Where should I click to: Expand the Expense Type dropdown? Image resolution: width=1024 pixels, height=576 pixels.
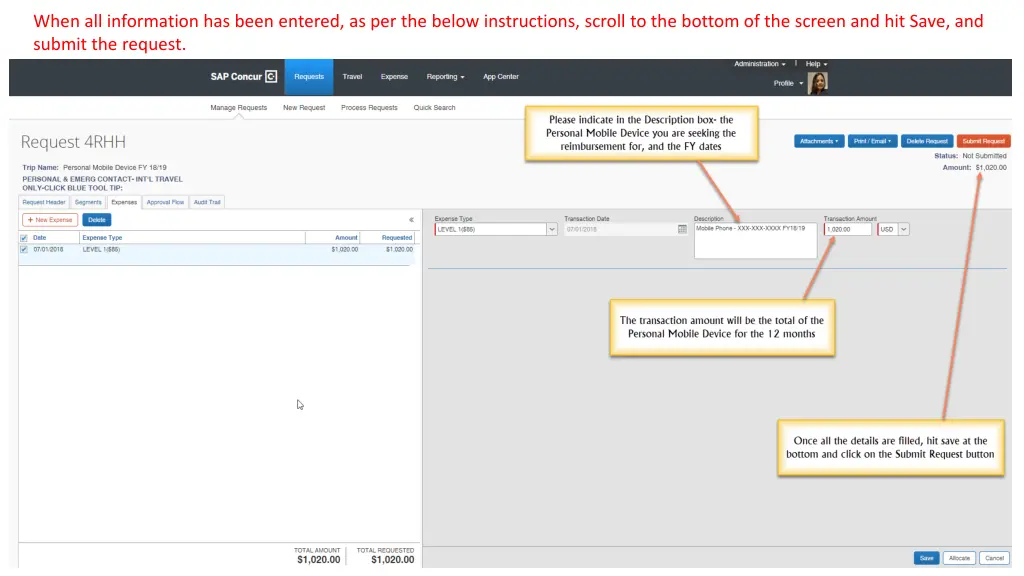[x=551, y=229]
